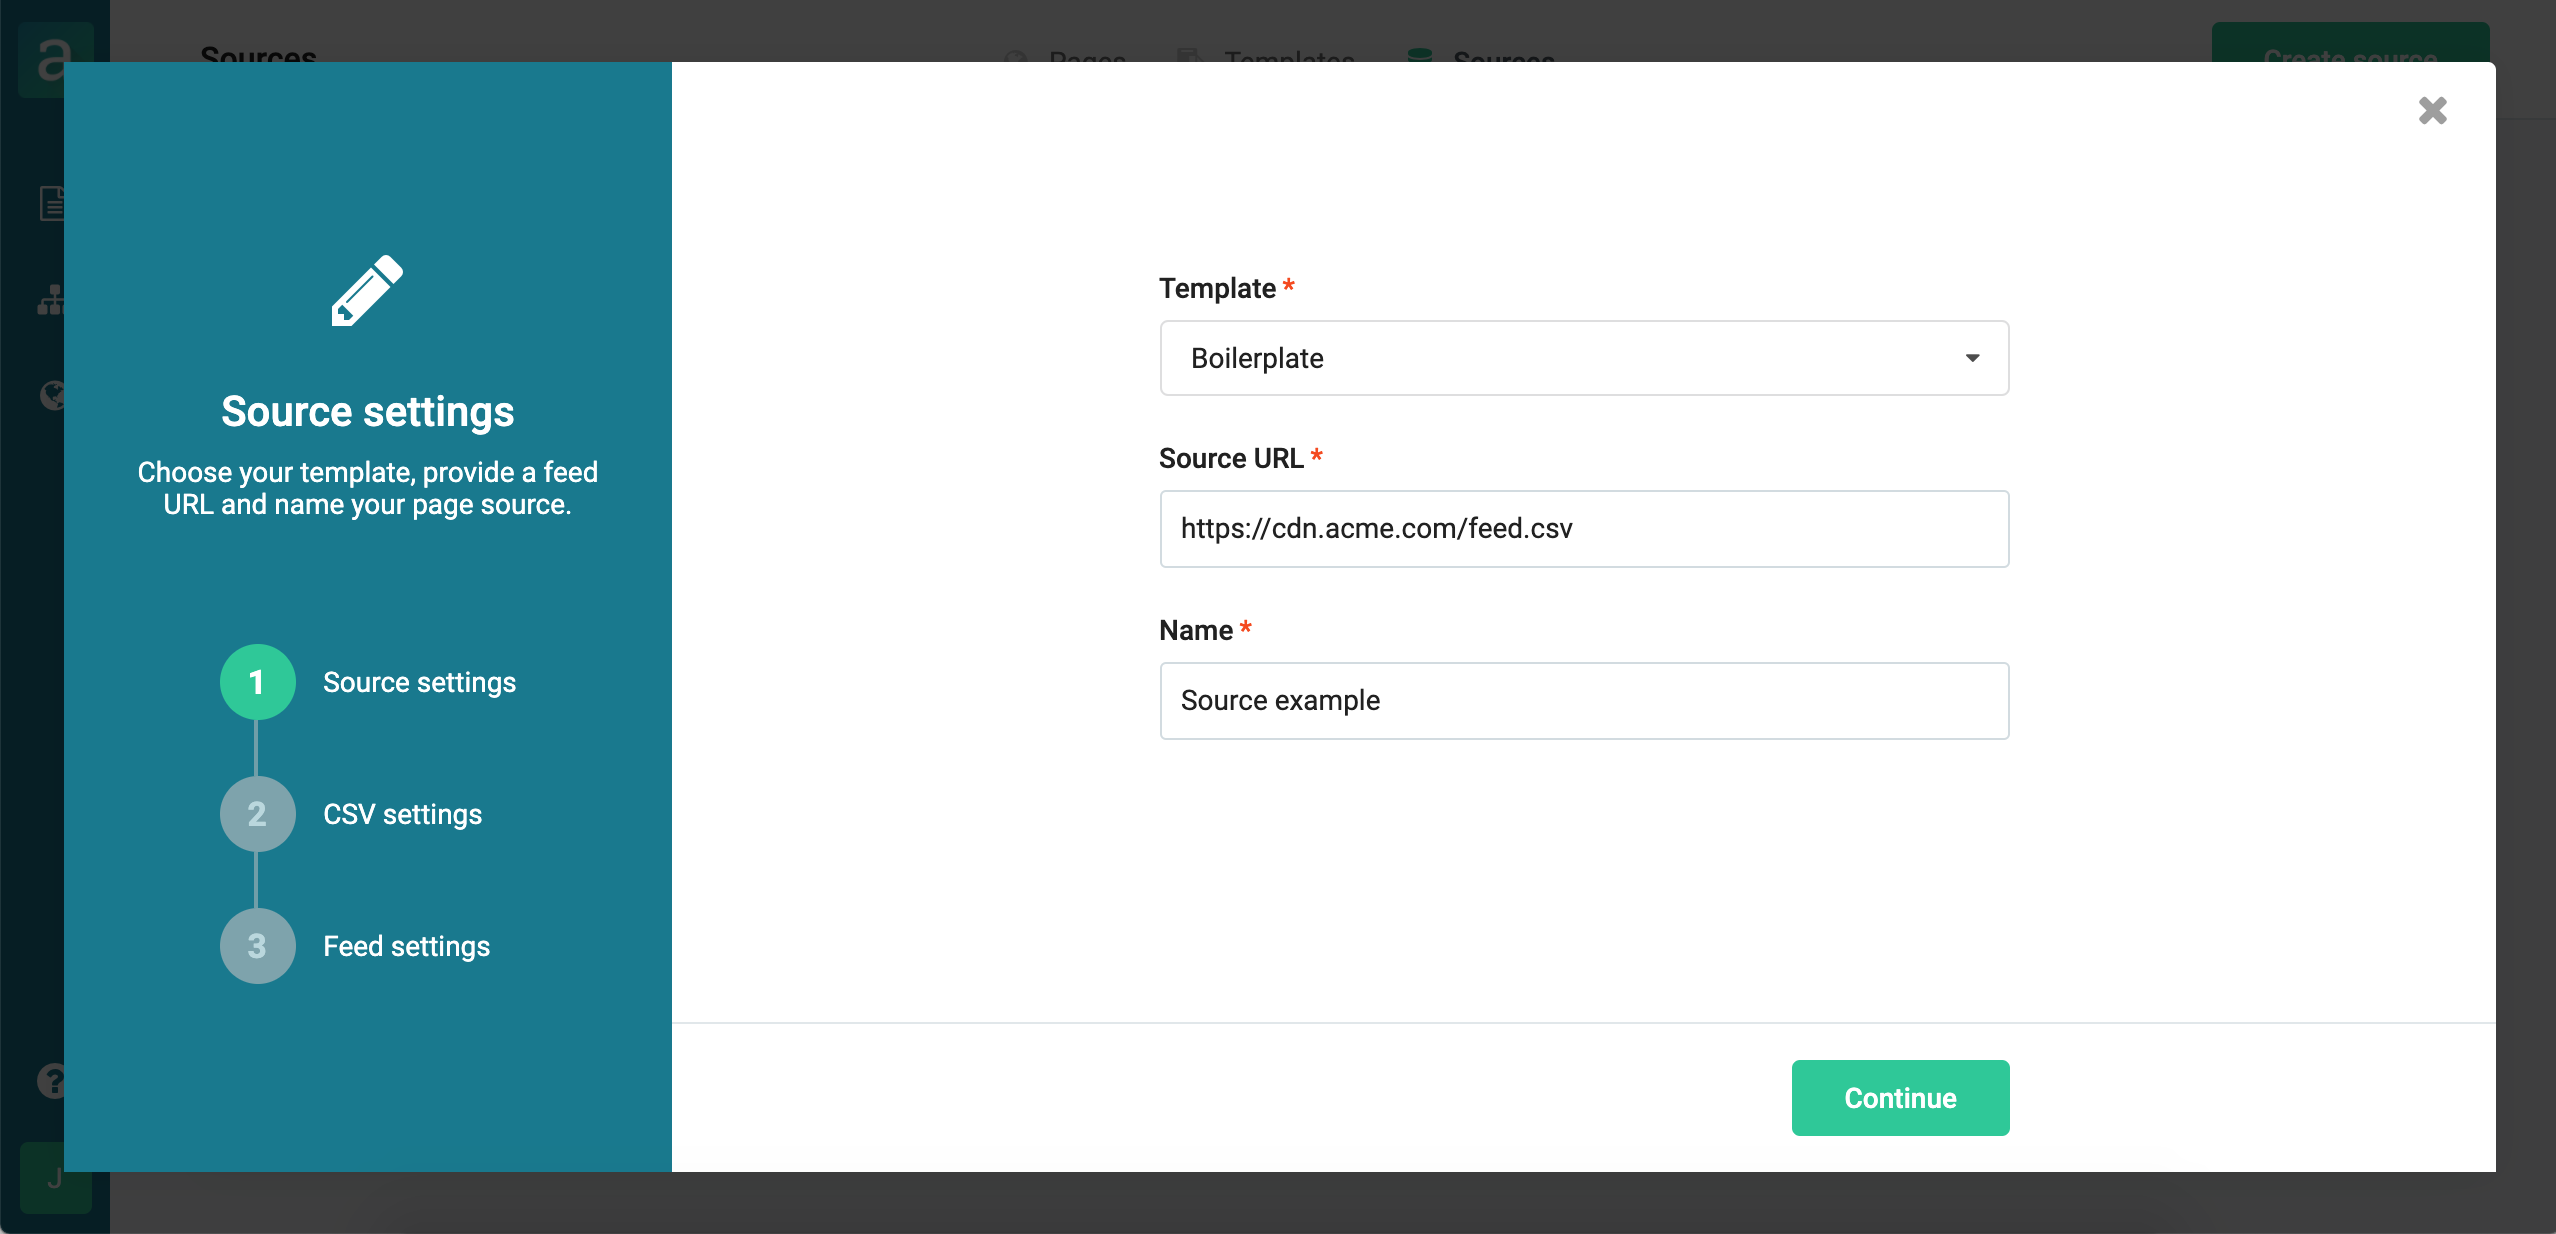Viewport: 2556px width, 1234px height.
Task: Click the Source URL field label
Action: click(1231, 458)
